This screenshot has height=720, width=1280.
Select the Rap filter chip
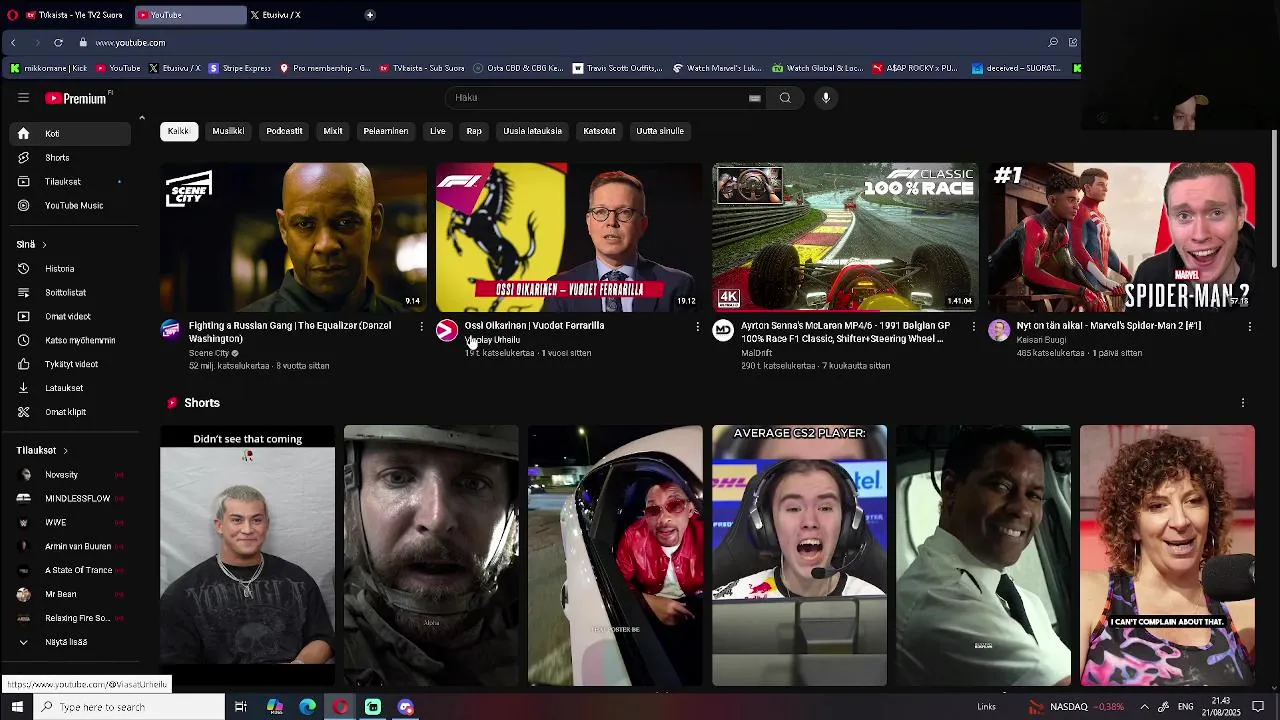tap(474, 131)
